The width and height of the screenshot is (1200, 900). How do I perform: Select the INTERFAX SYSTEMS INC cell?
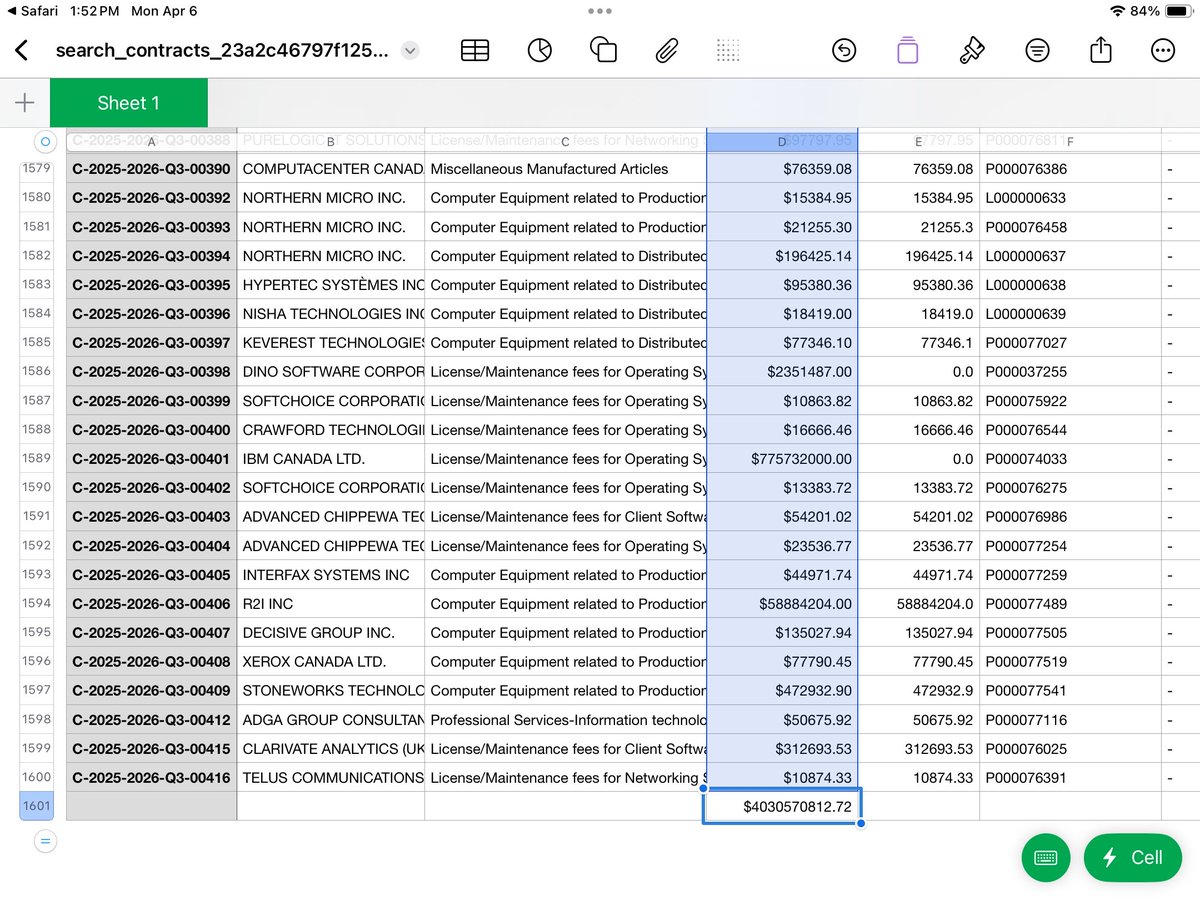(331, 575)
